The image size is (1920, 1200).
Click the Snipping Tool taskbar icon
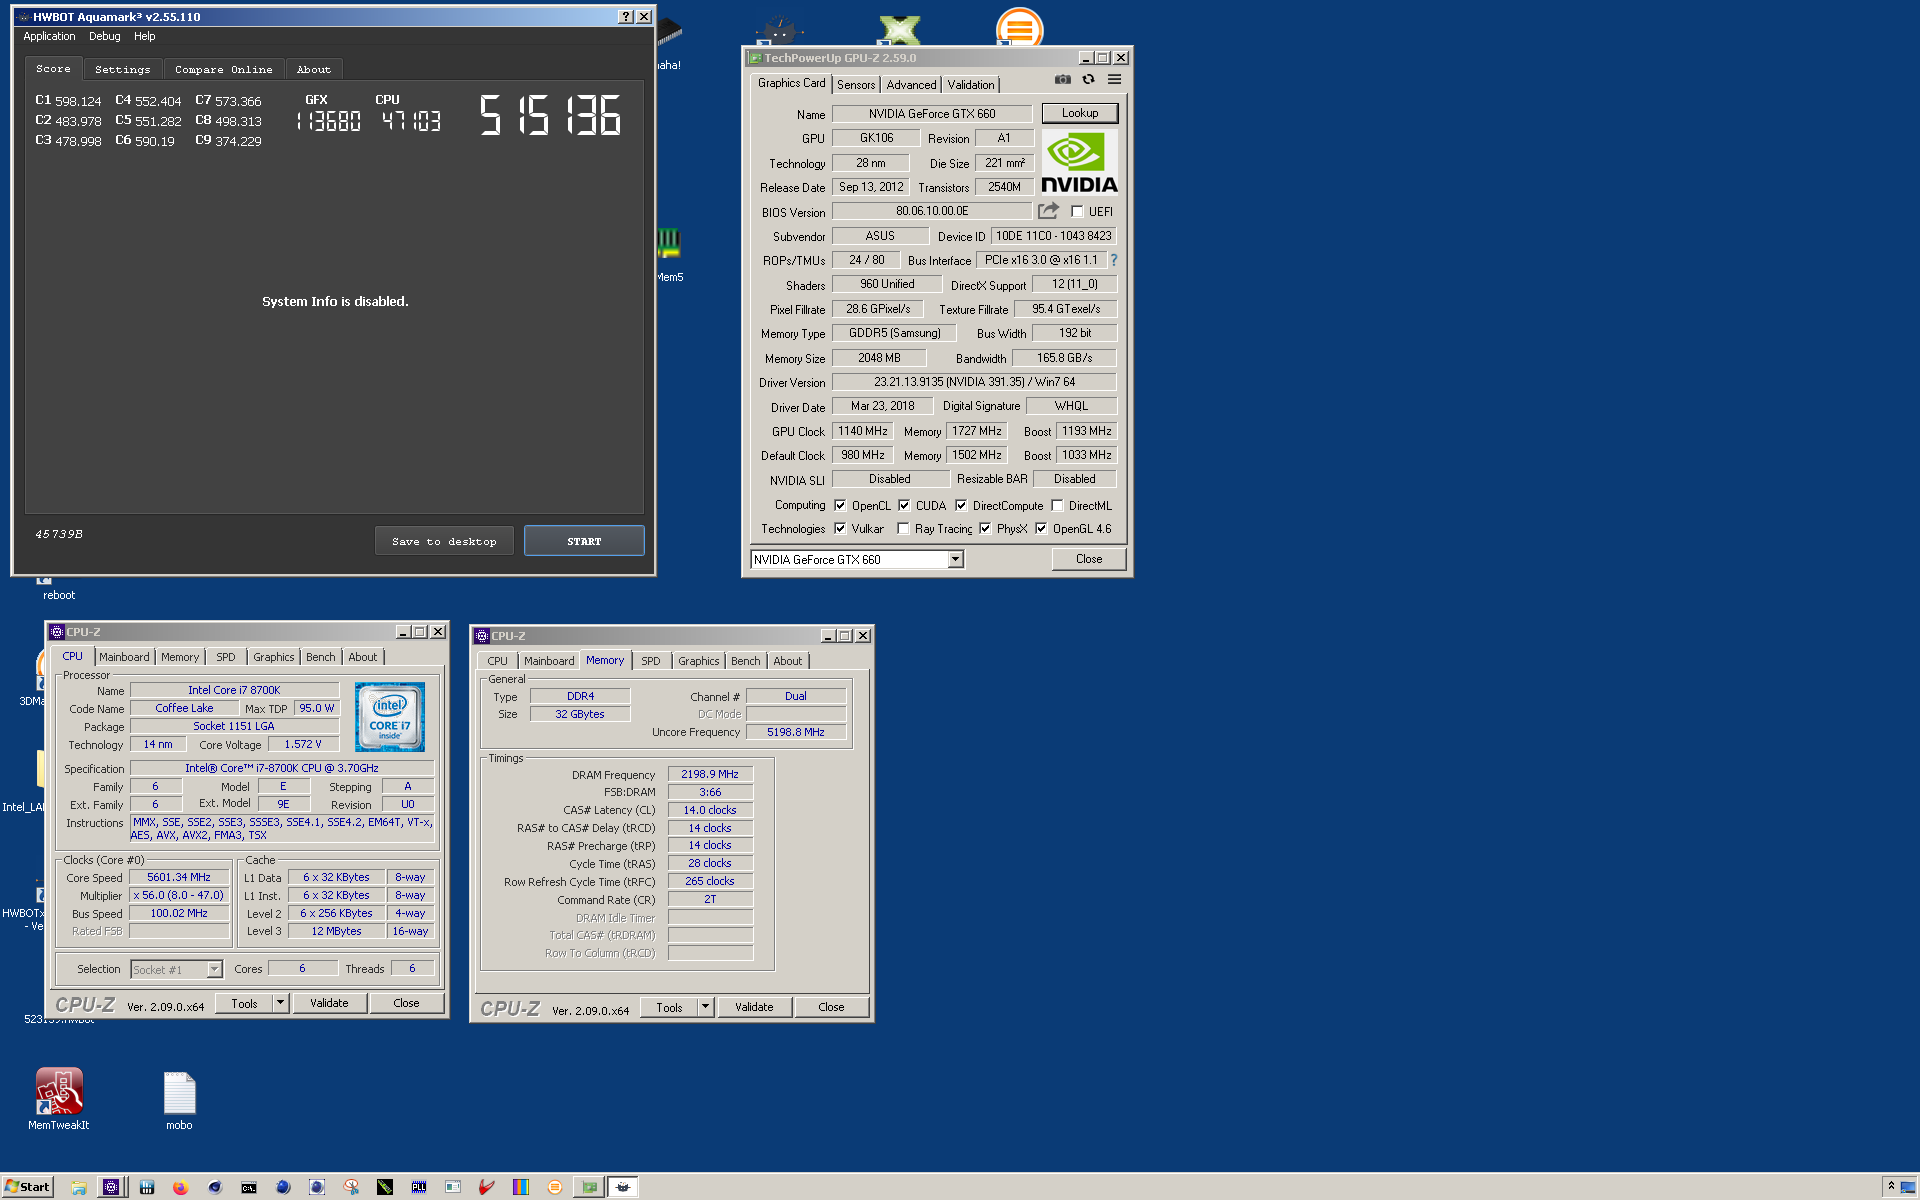click(351, 1187)
